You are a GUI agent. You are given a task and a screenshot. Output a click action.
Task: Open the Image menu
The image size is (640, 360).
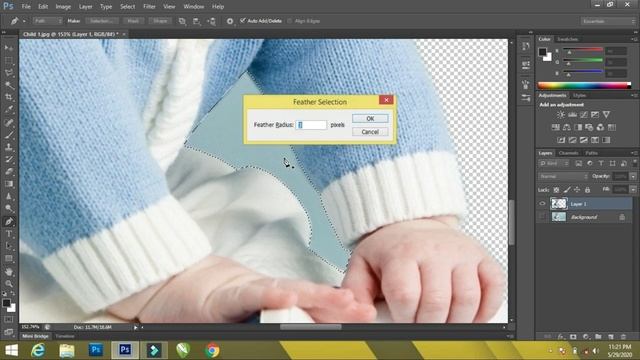pos(63,7)
